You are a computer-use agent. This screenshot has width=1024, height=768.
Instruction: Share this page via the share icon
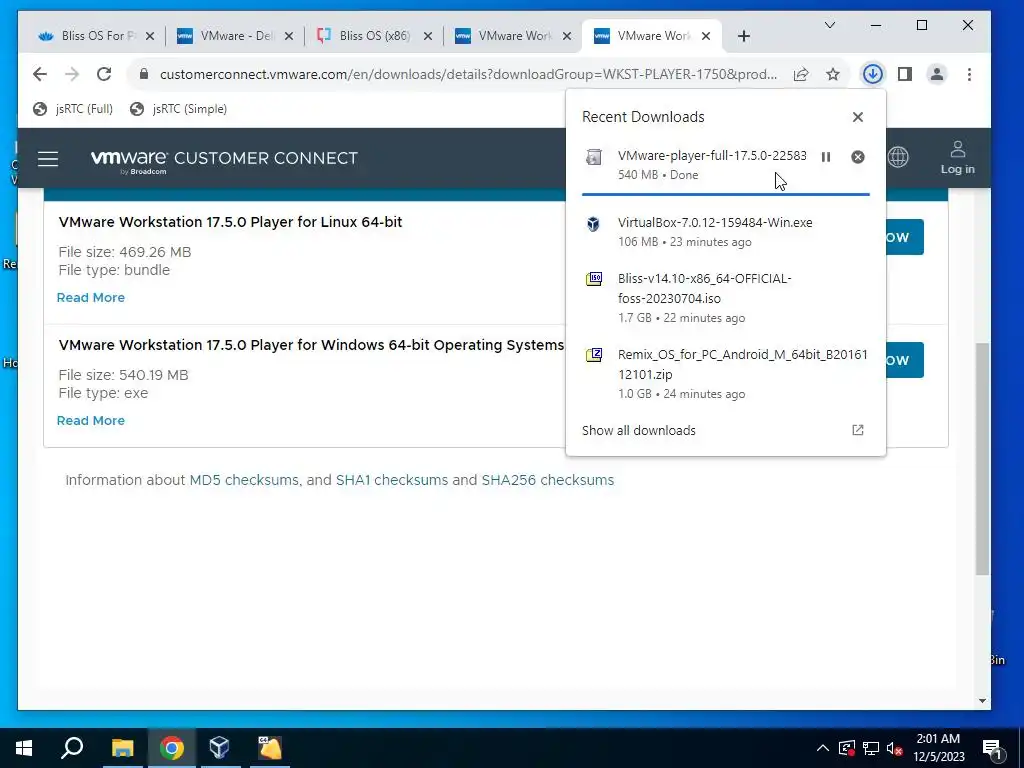point(801,74)
